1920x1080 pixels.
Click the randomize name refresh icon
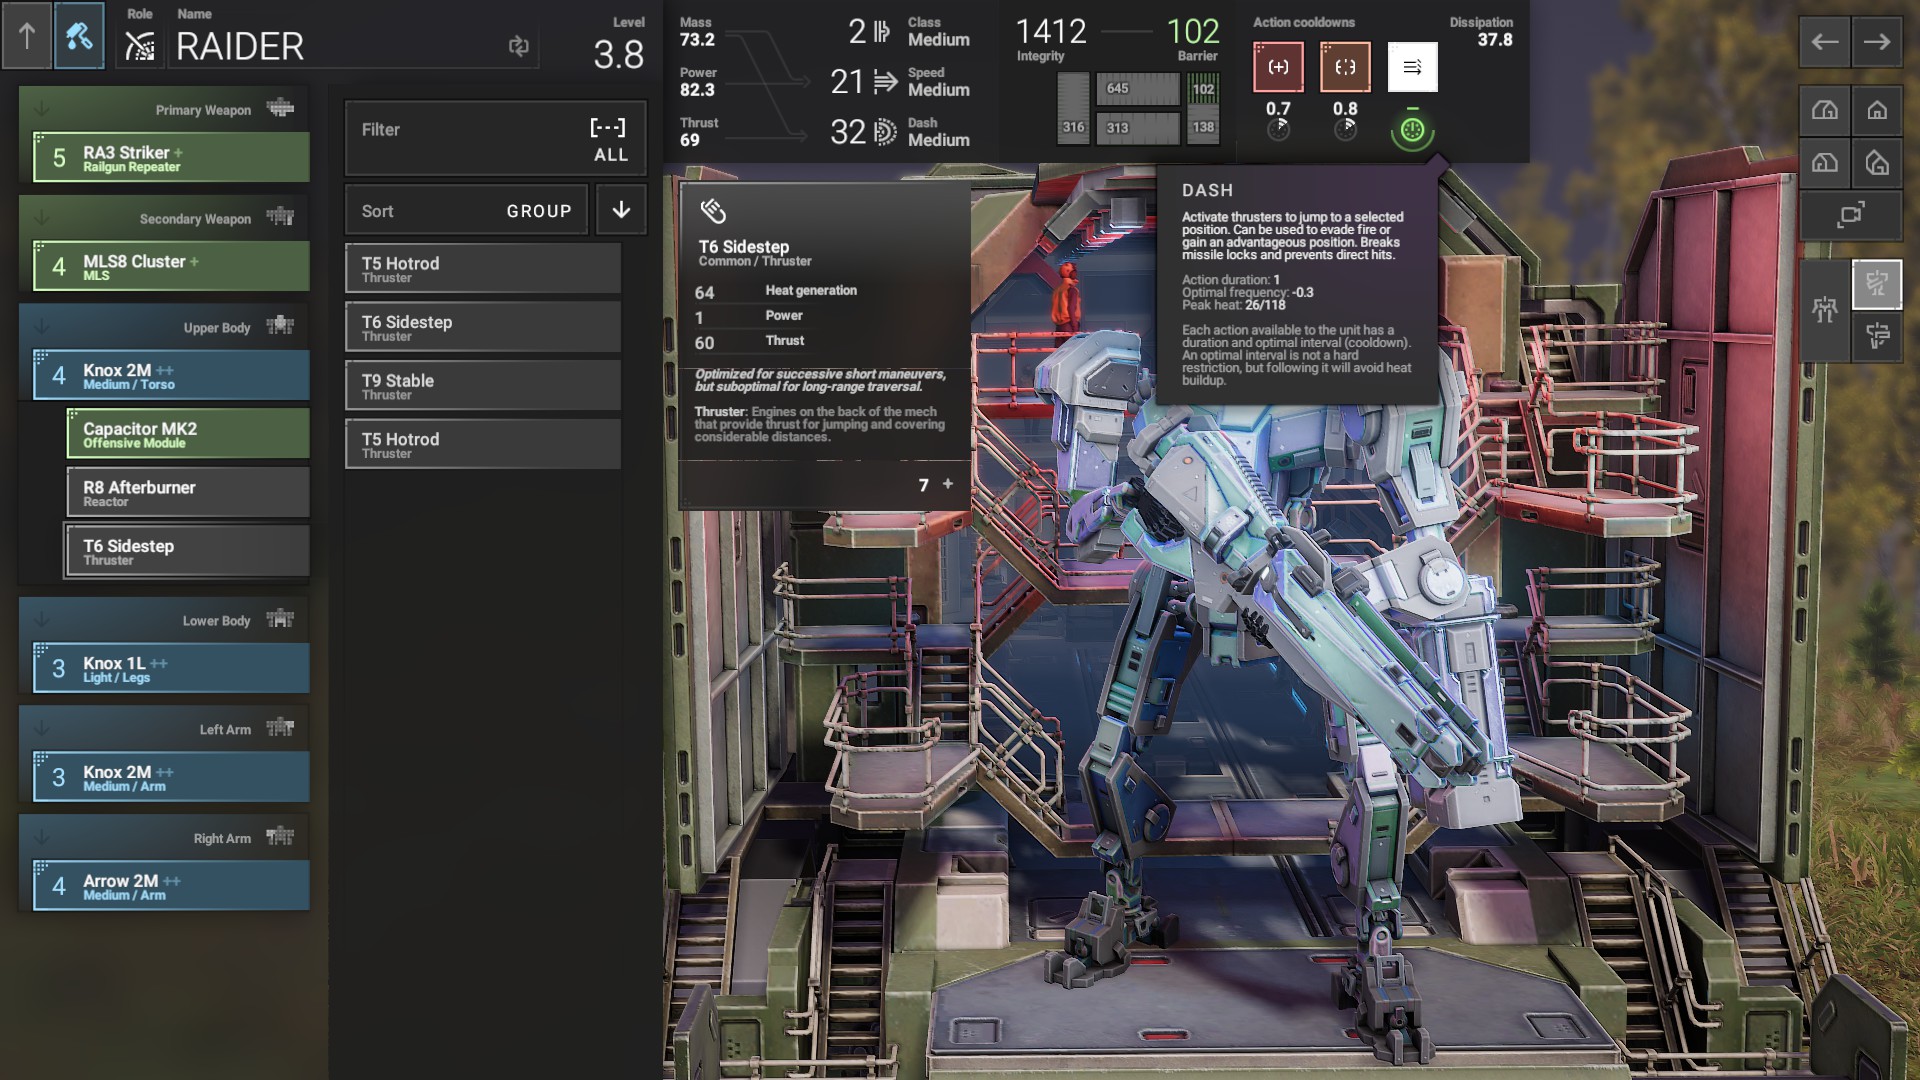(x=518, y=46)
